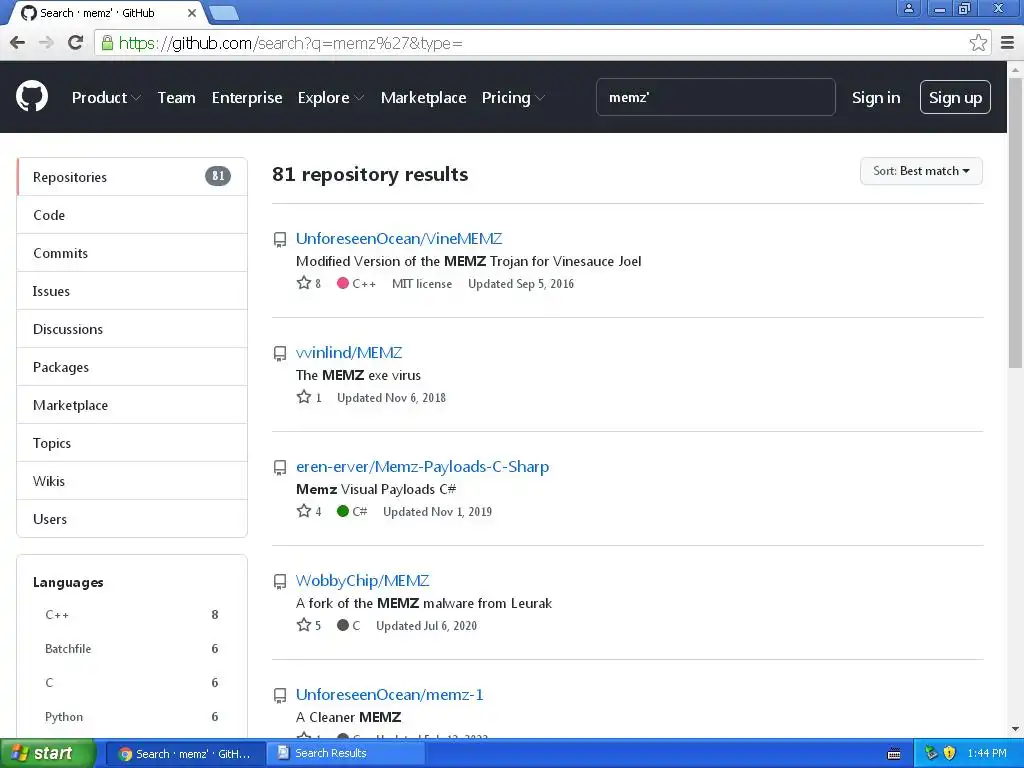Open the Team page from the header

tap(176, 97)
